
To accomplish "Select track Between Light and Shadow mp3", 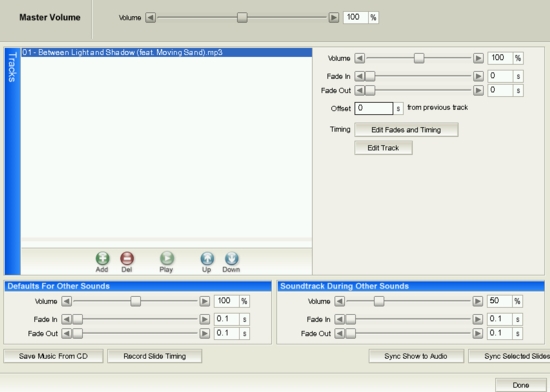I will pyautogui.click(x=167, y=53).
